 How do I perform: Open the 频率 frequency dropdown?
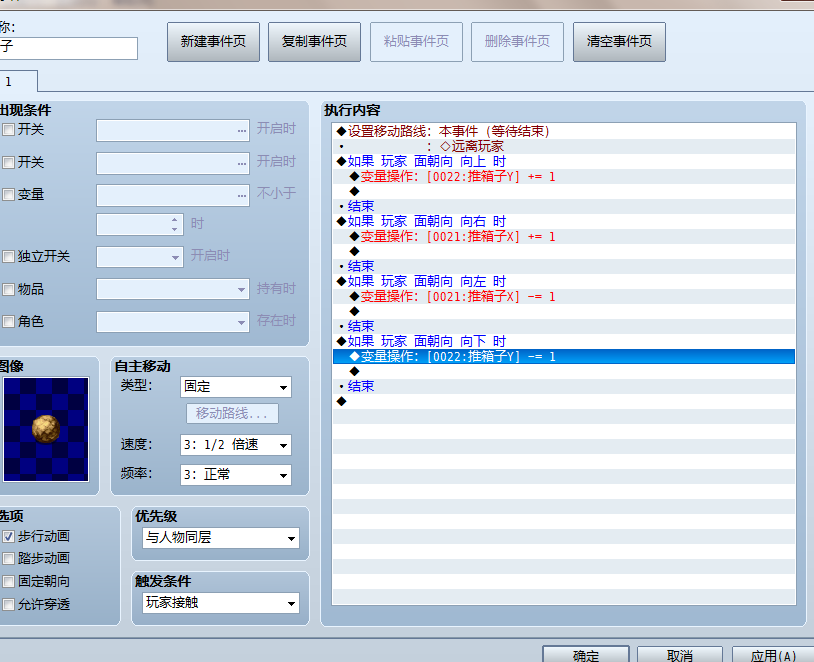pyautogui.click(x=236, y=475)
